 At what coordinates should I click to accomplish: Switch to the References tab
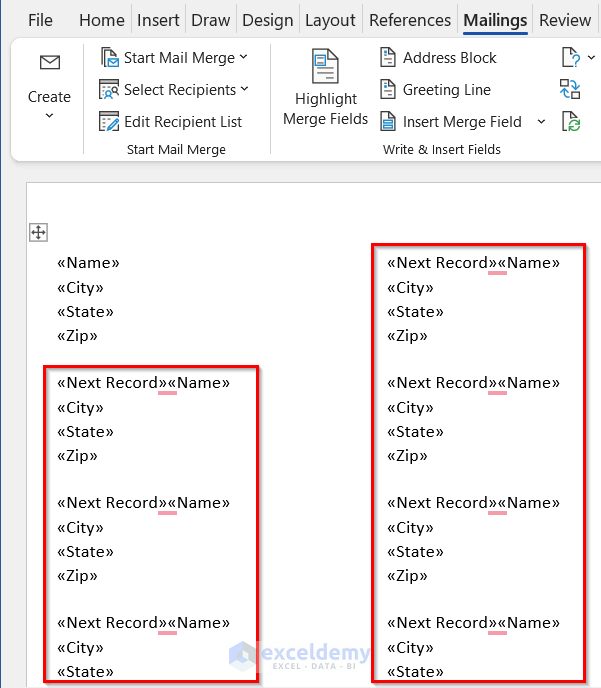click(410, 20)
